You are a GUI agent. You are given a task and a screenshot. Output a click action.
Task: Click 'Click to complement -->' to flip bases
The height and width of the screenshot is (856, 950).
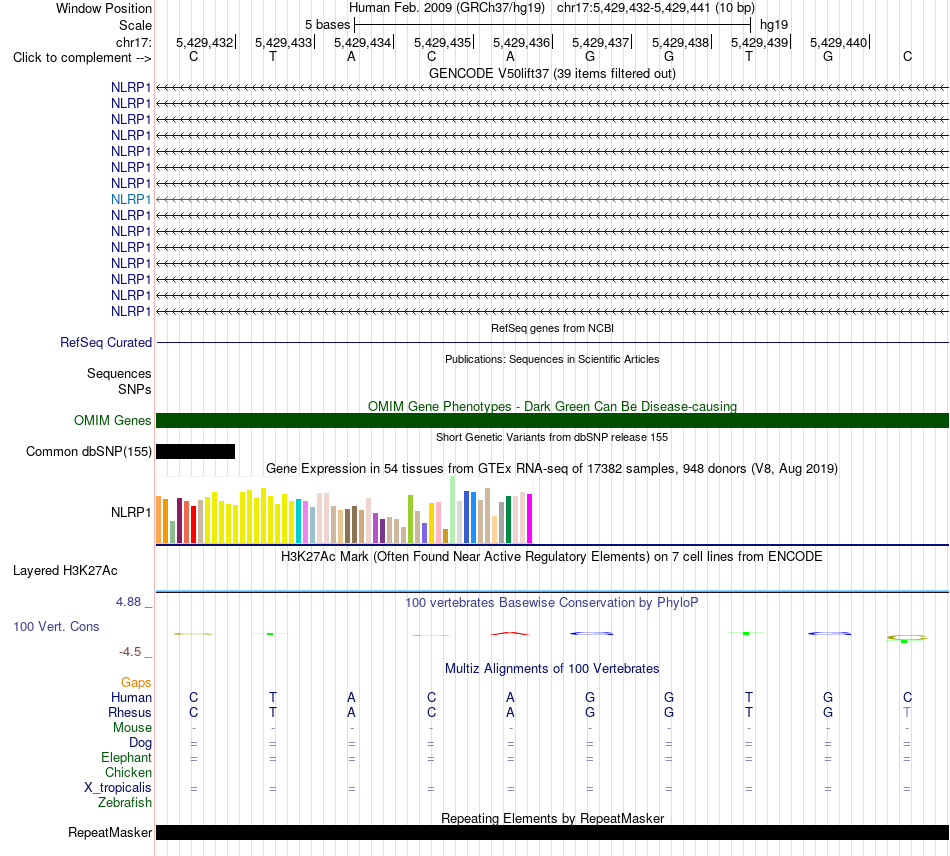(x=82, y=58)
